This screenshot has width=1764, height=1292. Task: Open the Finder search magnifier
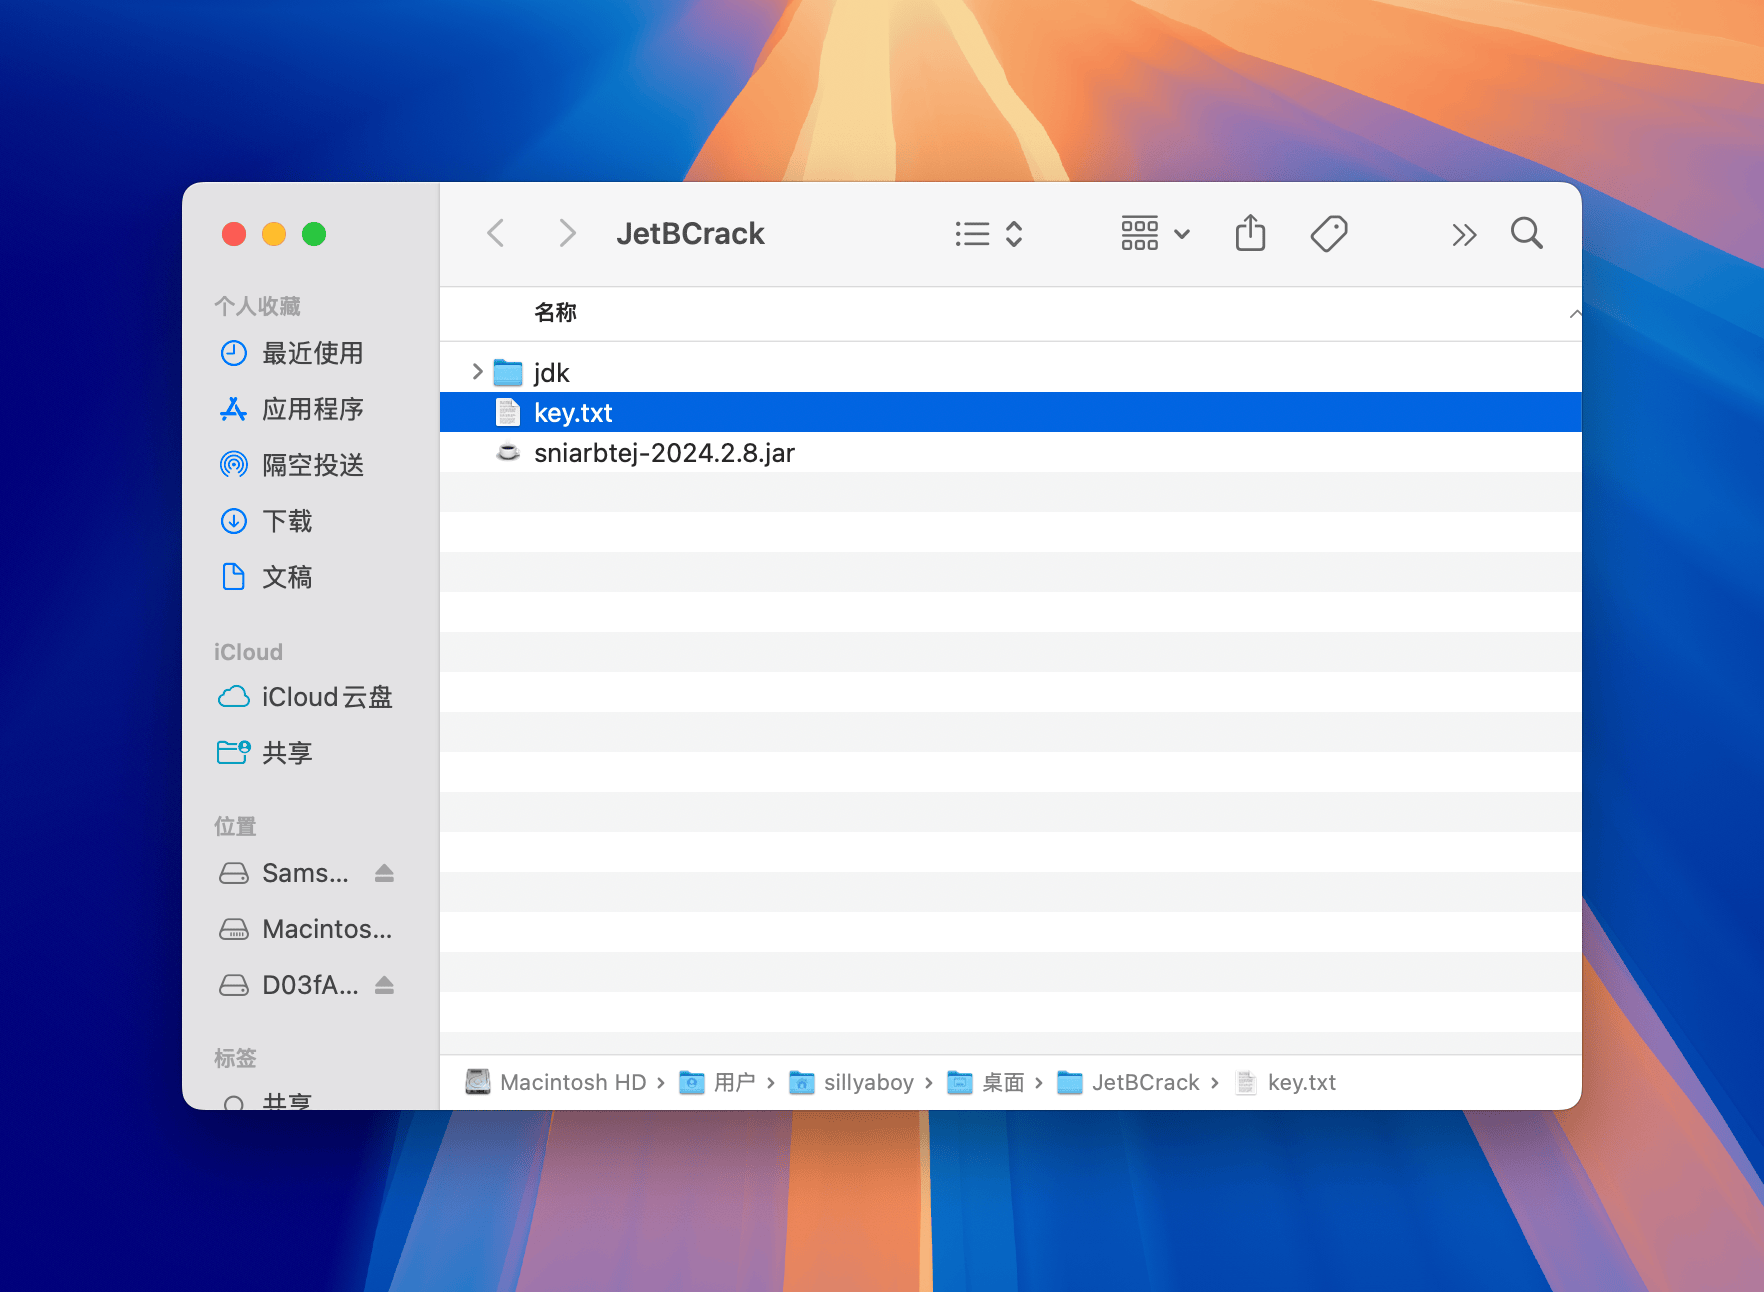click(1526, 234)
